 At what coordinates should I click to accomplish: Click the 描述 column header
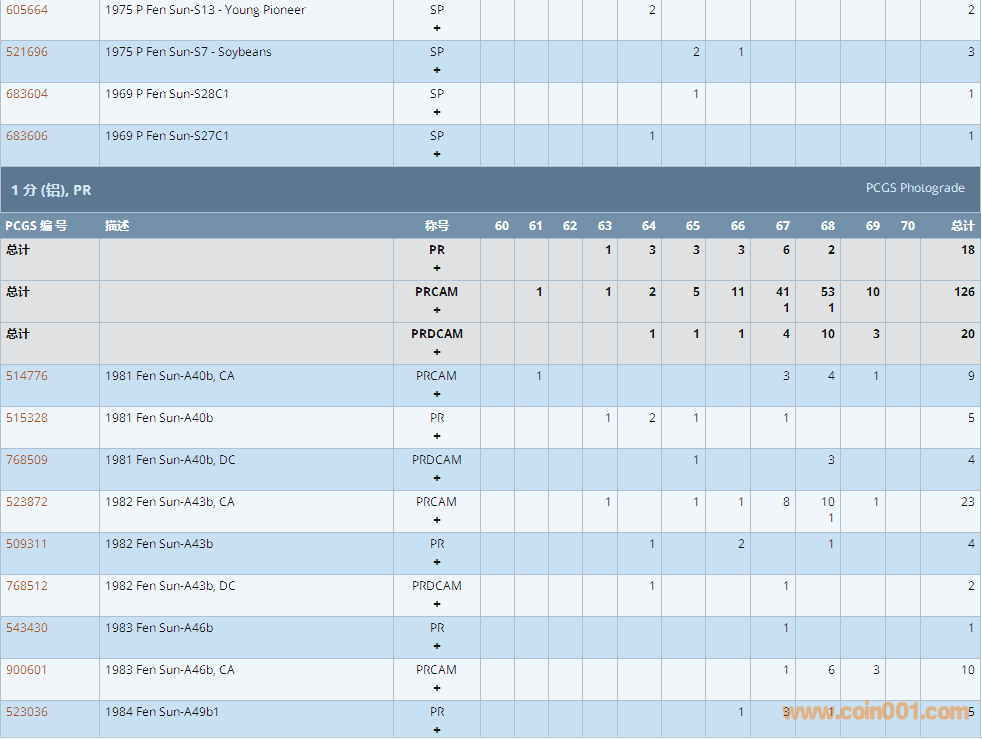click(x=117, y=226)
